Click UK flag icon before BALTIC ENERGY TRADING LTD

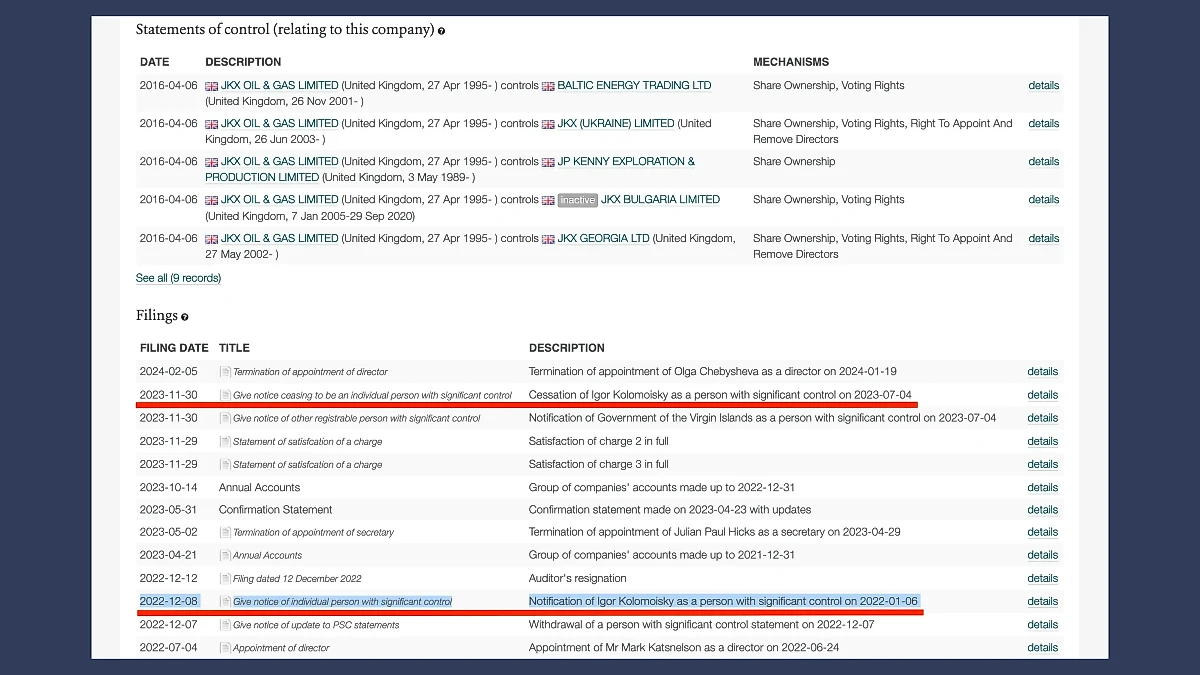click(548, 86)
